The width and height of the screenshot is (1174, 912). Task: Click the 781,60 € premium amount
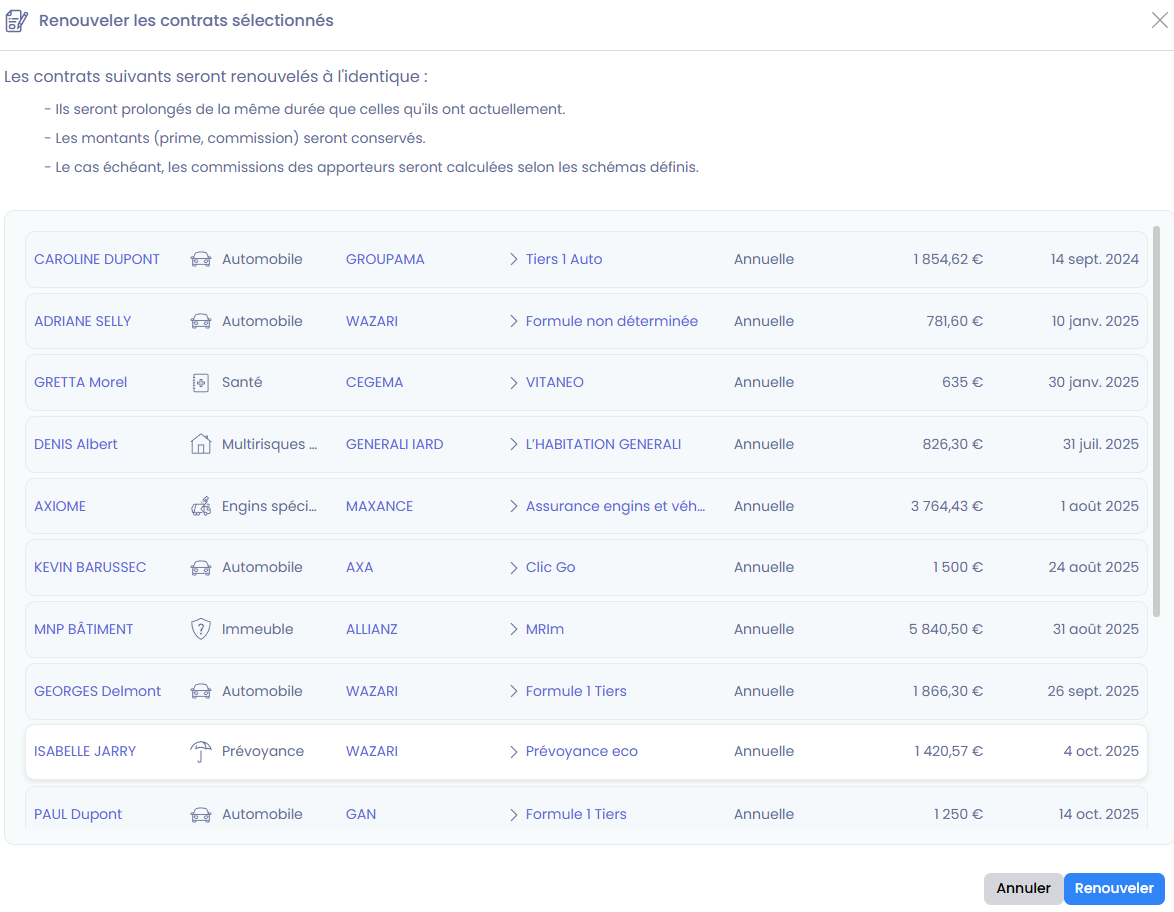pos(955,321)
